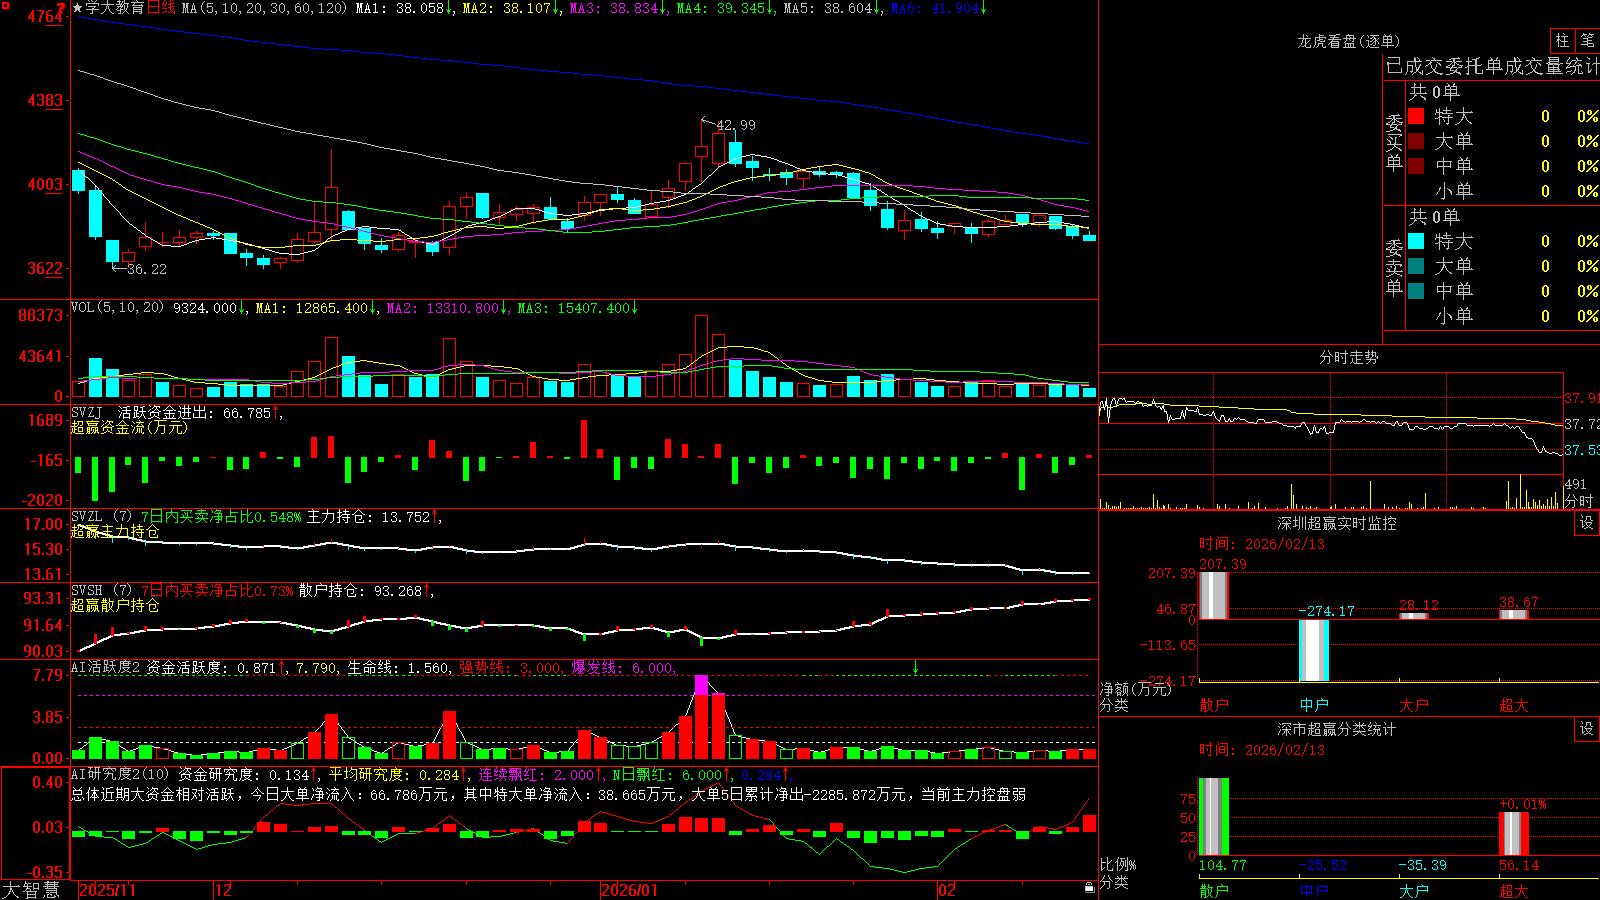1600x900 pixels.
Task: Click the 学大教育 stock name
Action: [115, 8]
